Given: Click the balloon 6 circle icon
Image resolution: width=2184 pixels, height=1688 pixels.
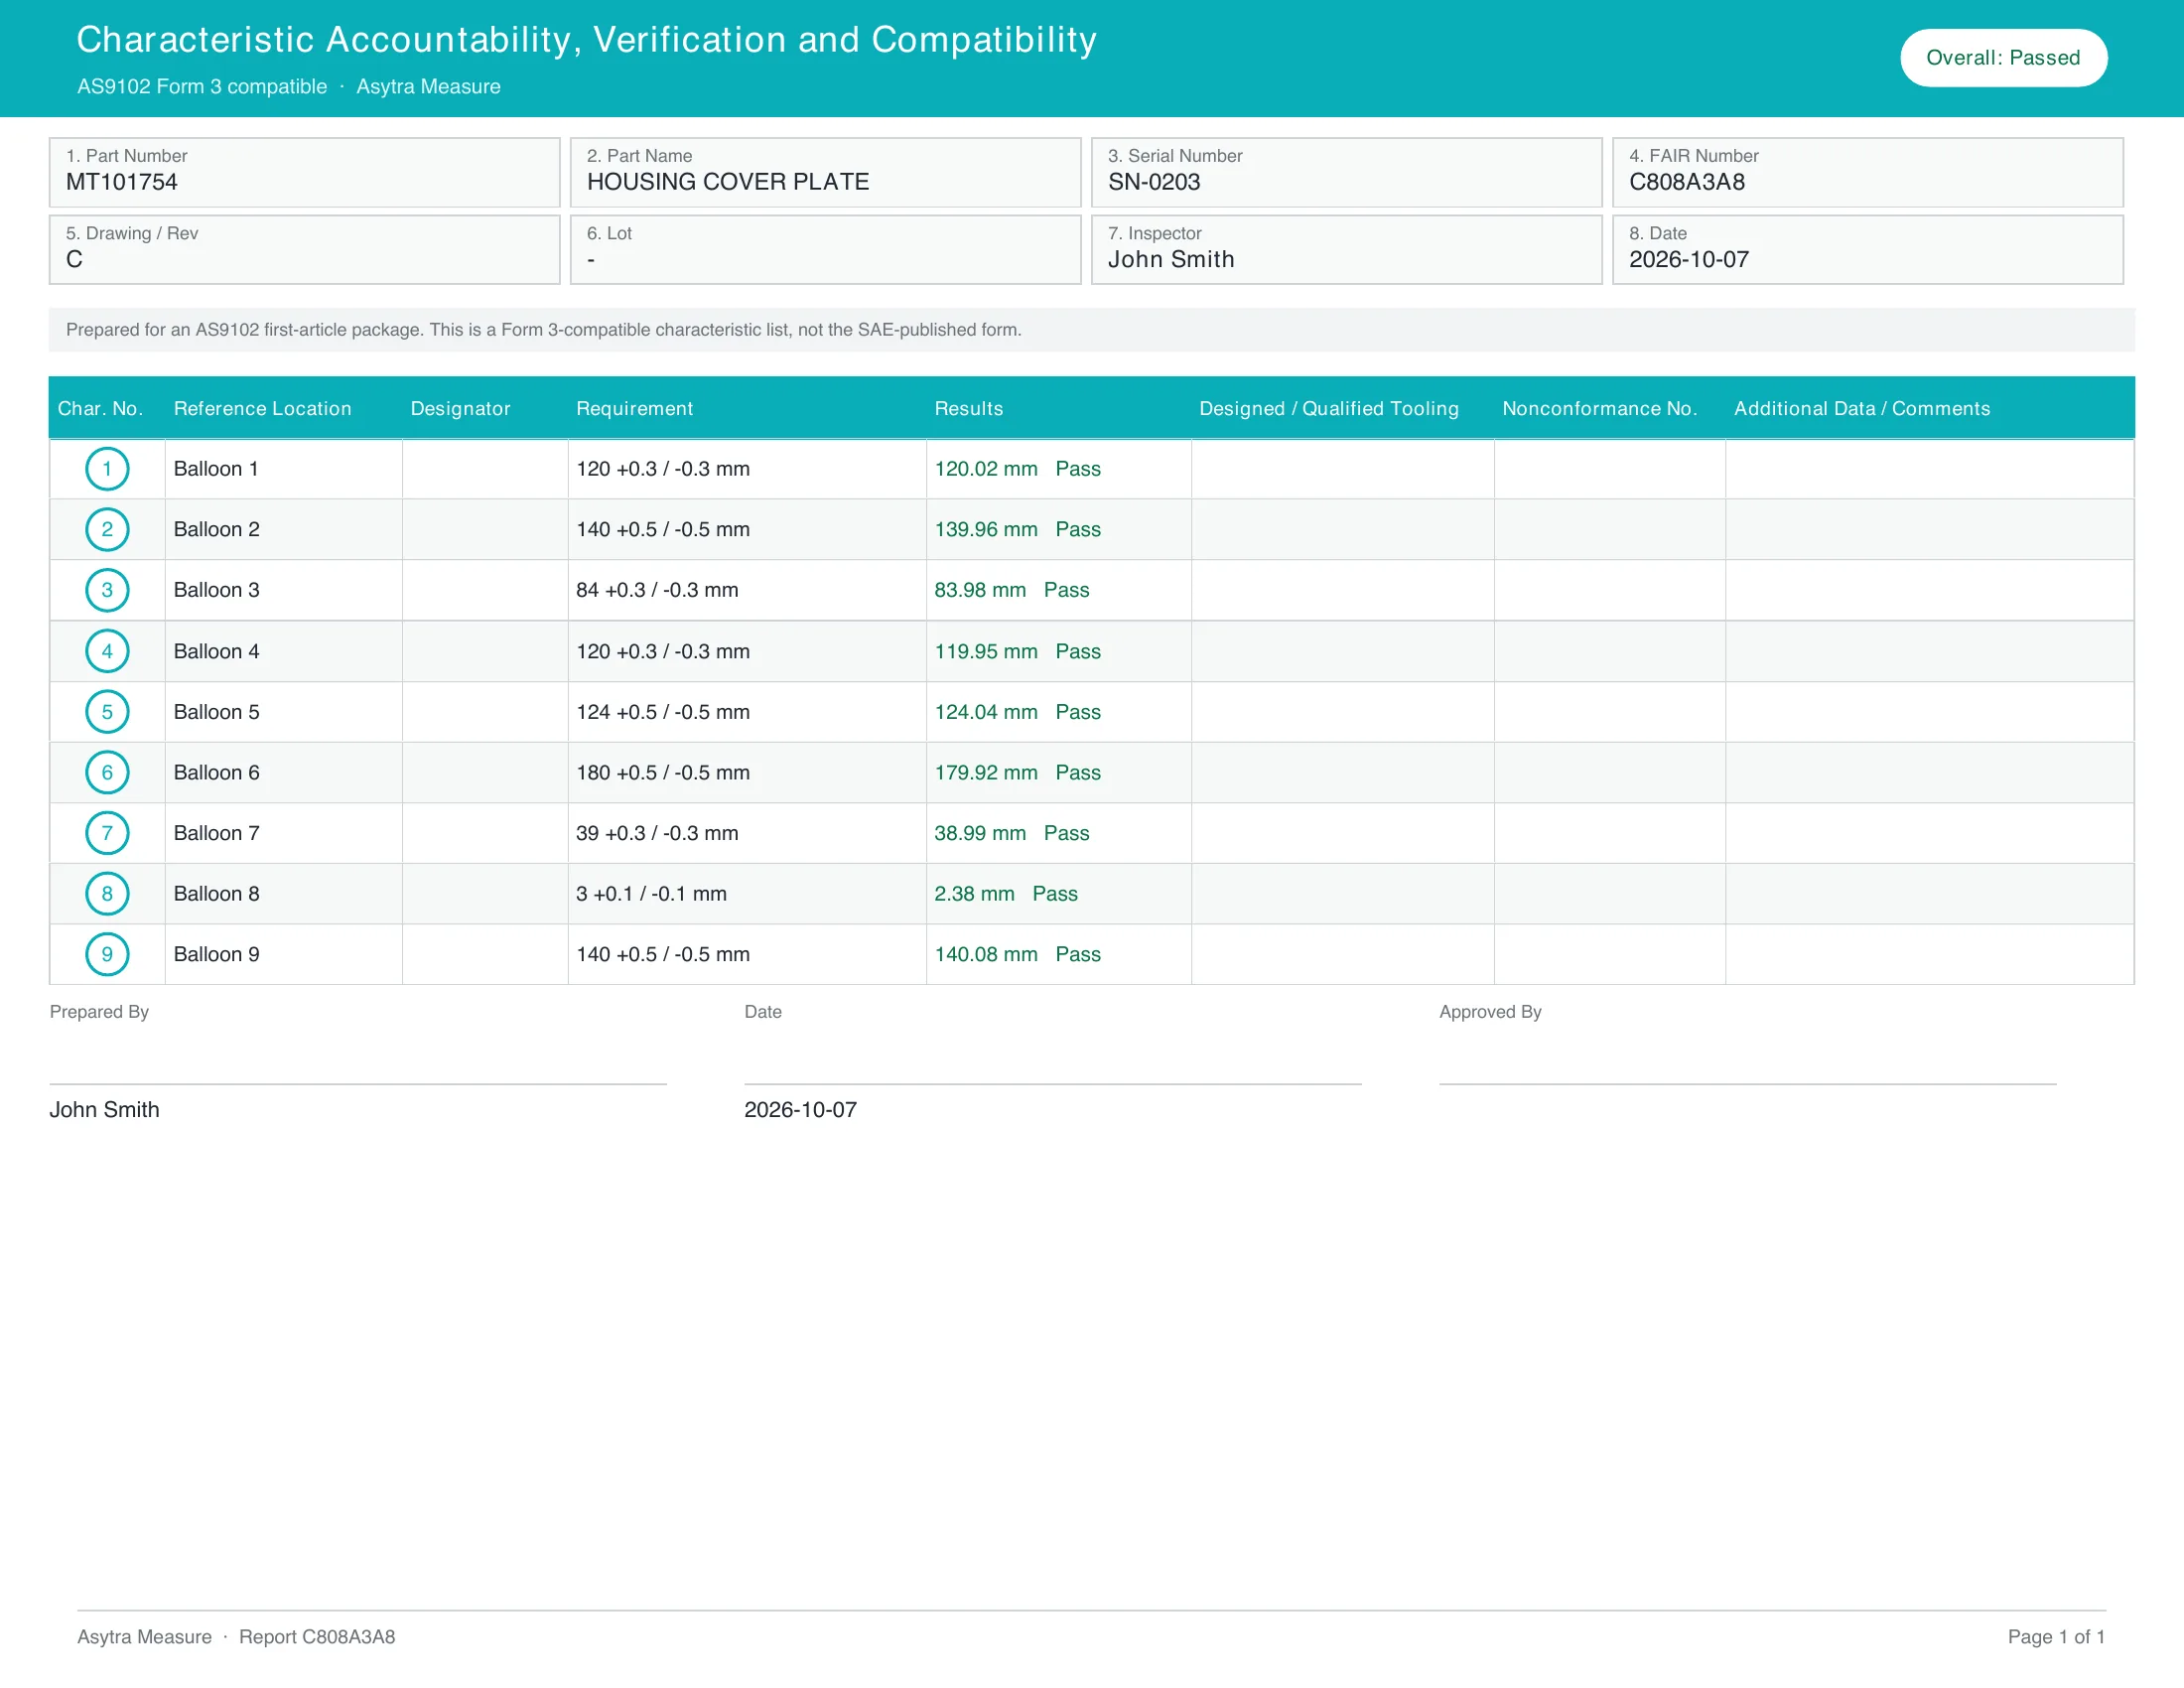Looking at the screenshot, I should point(107,772).
